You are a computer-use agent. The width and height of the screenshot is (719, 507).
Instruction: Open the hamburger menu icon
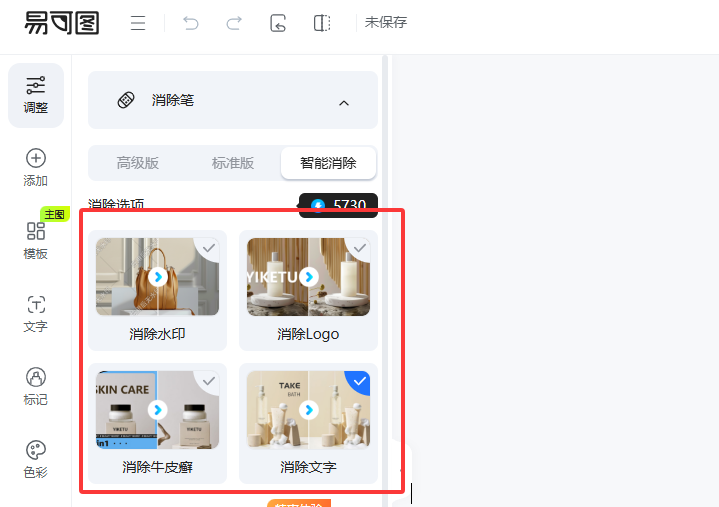(138, 23)
